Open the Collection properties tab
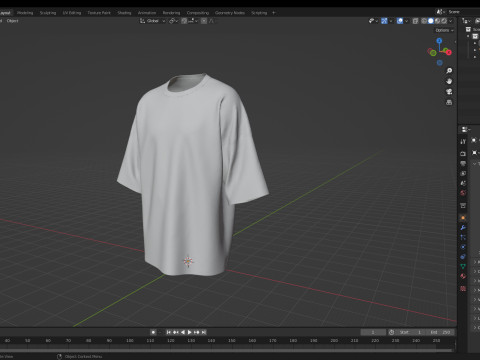 [463, 205]
